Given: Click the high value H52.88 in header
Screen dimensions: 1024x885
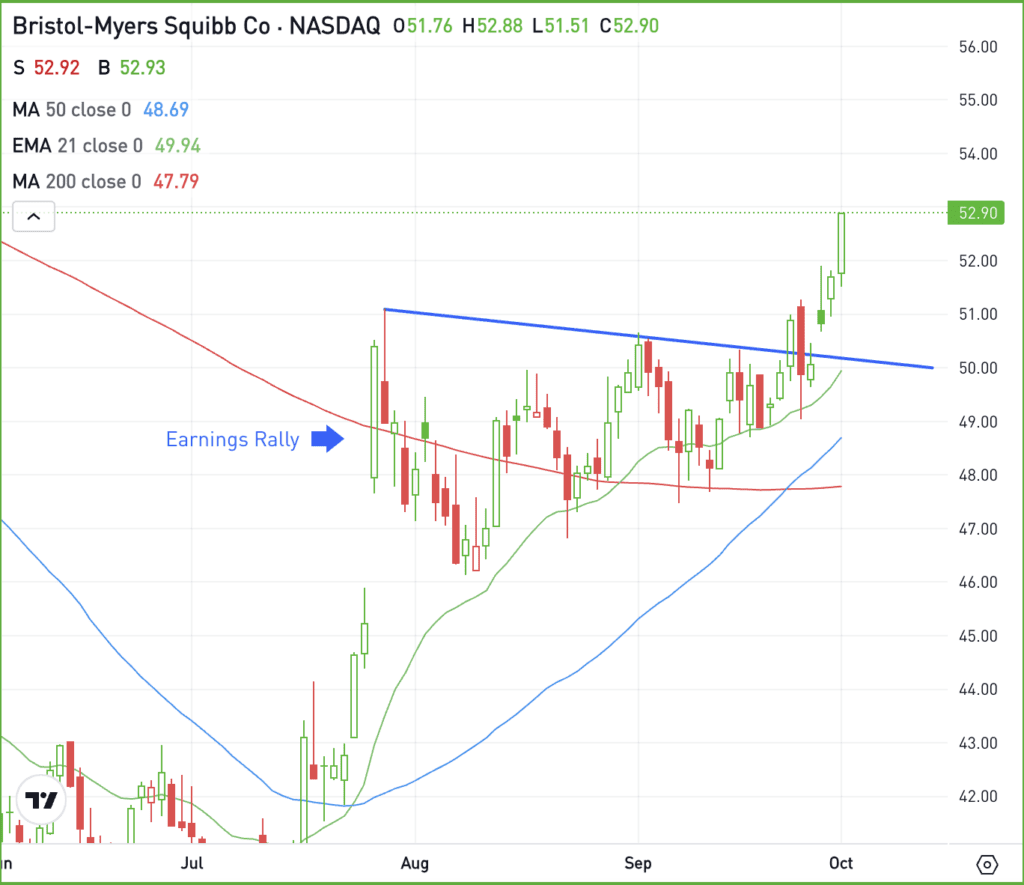Looking at the screenshot, I should tap(492, 26).
